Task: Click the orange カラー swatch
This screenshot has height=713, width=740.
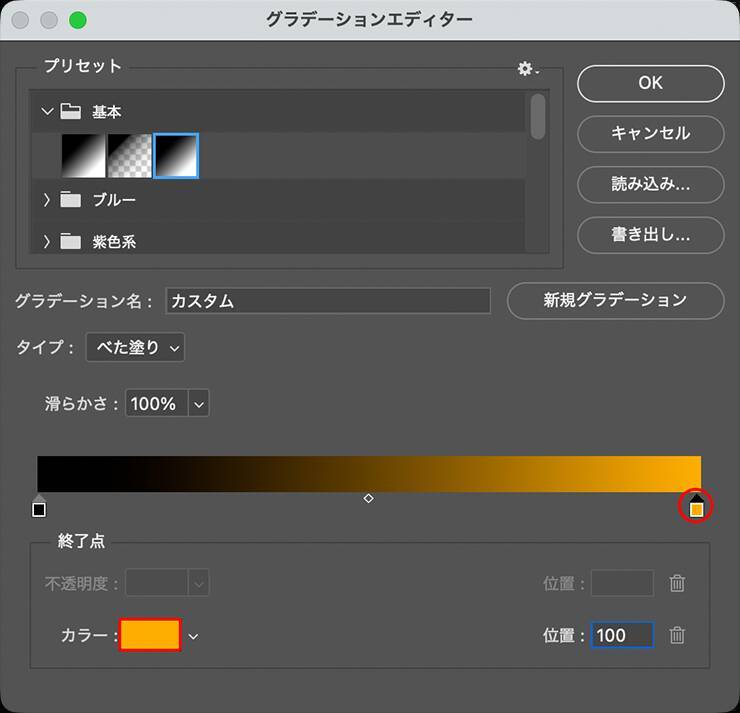Action: point(150,635)
